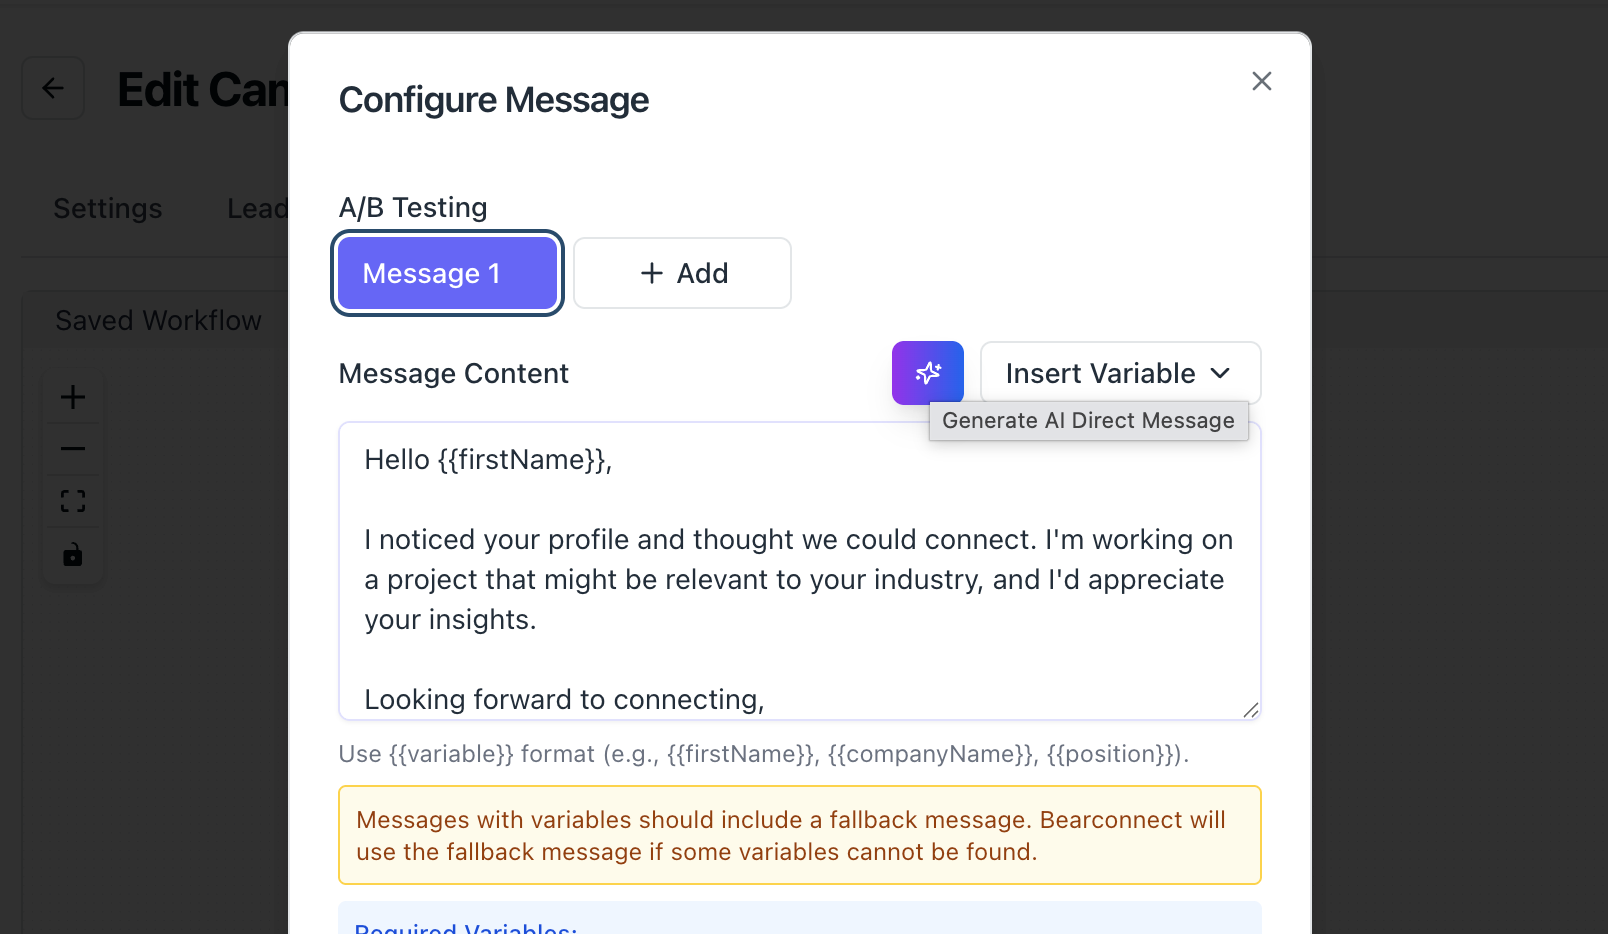Zoom out of the workflow canvas
The height and width of the screenshot is (934, 1608).
73,449
